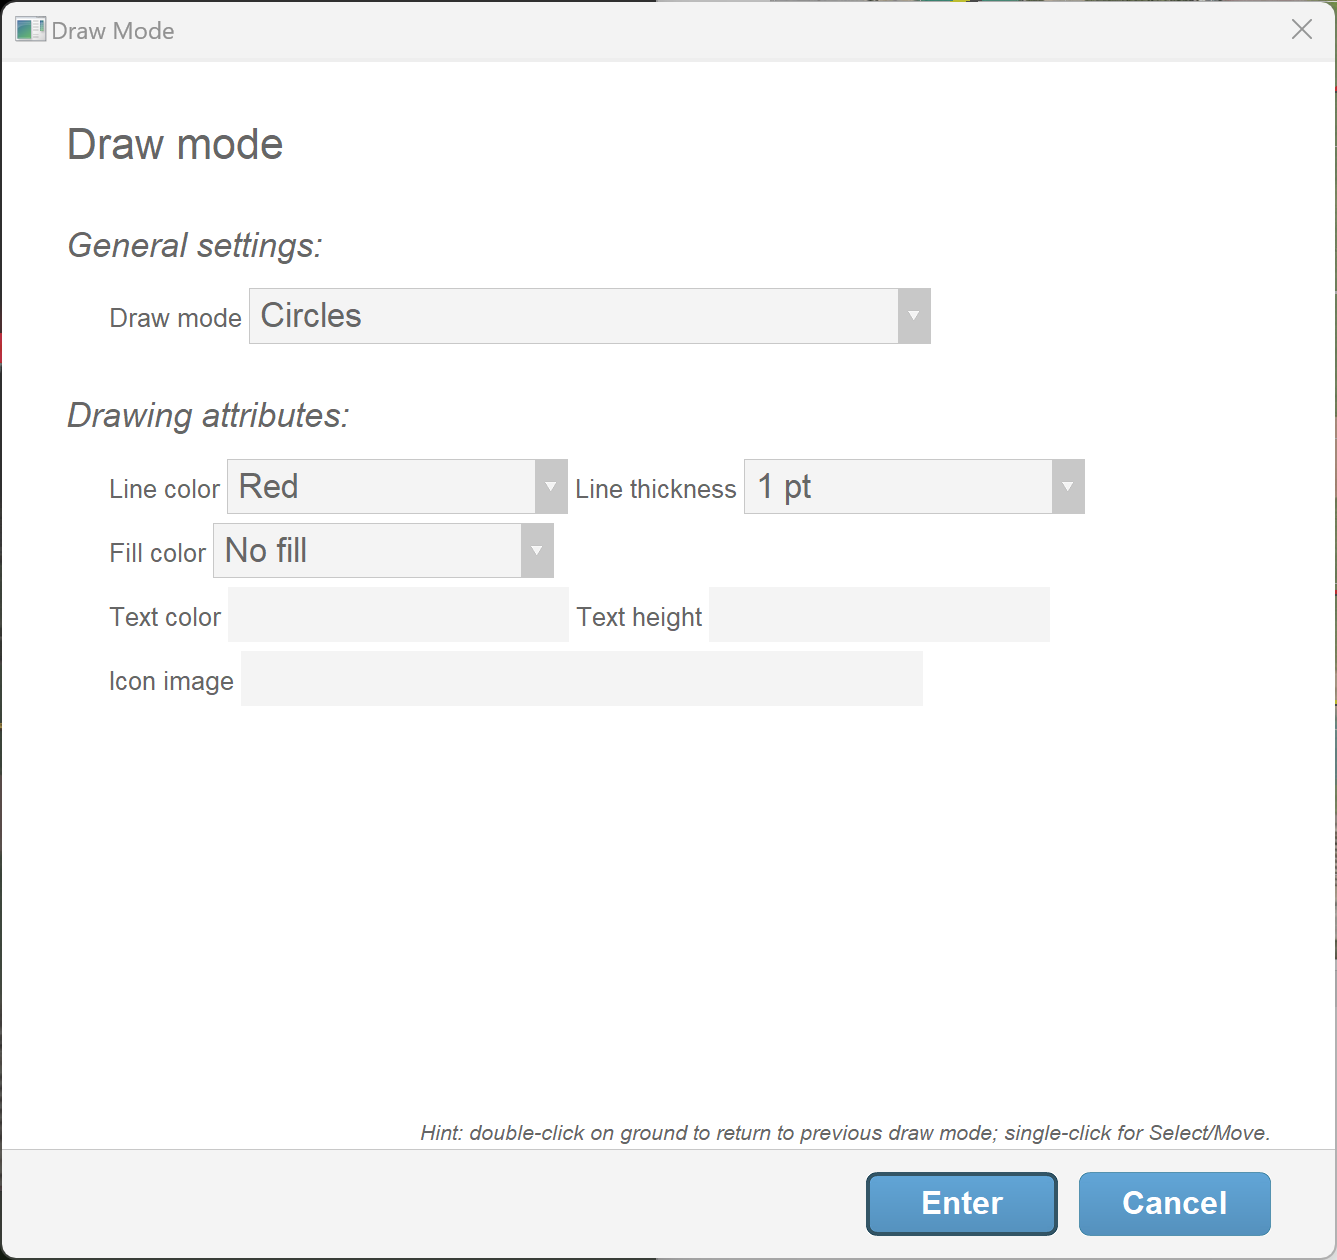Click the hint text about double-click on ground
The image size is (1337, 1260).
pyautogui.click(x=845, y=1133)
